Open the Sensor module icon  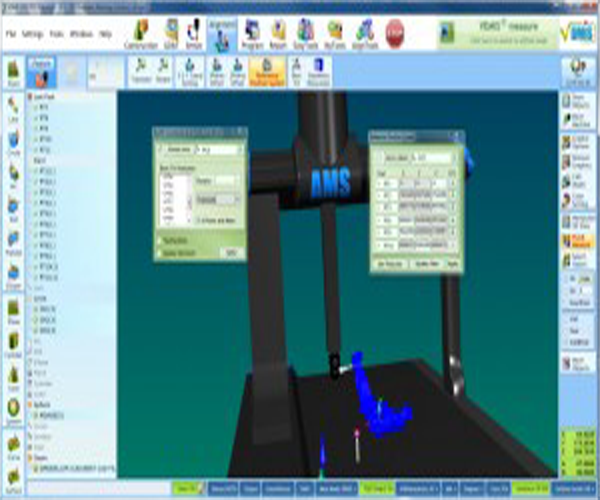[194, 34]
